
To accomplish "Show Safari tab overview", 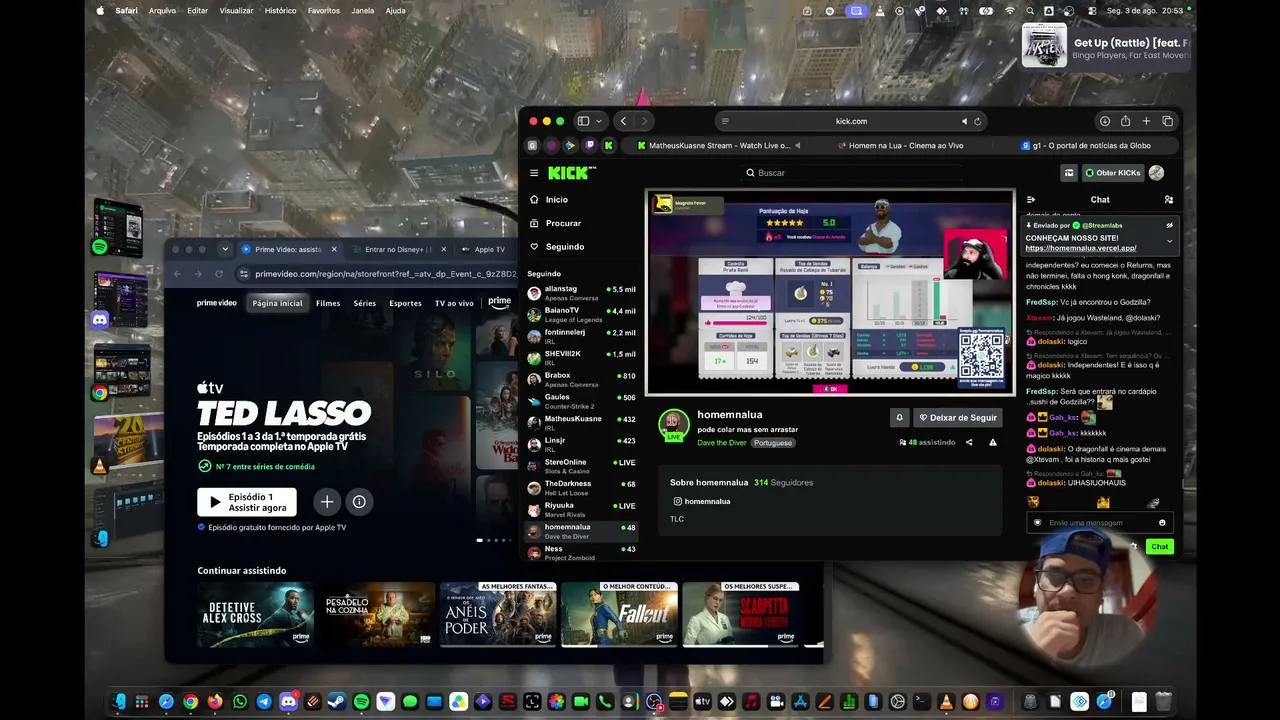I will 1167,121.
